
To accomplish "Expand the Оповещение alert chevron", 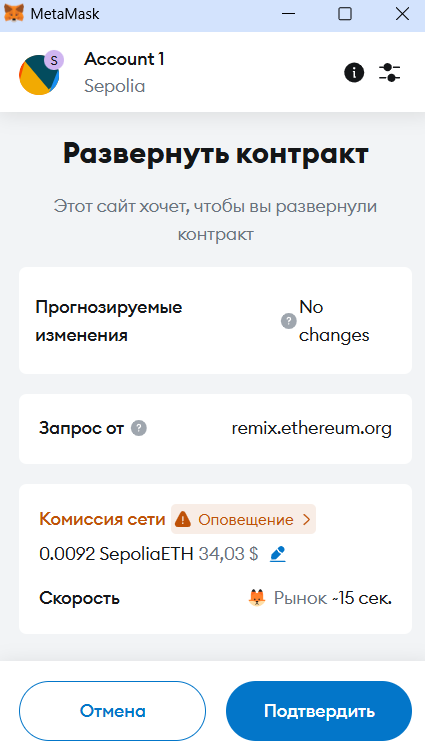I will click(x=307, y=519).
